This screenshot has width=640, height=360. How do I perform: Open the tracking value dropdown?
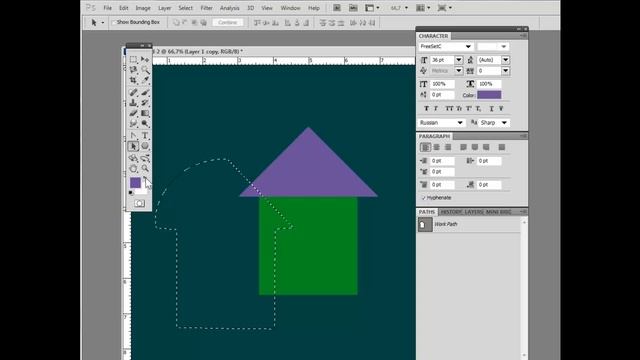tap(506, 71)
